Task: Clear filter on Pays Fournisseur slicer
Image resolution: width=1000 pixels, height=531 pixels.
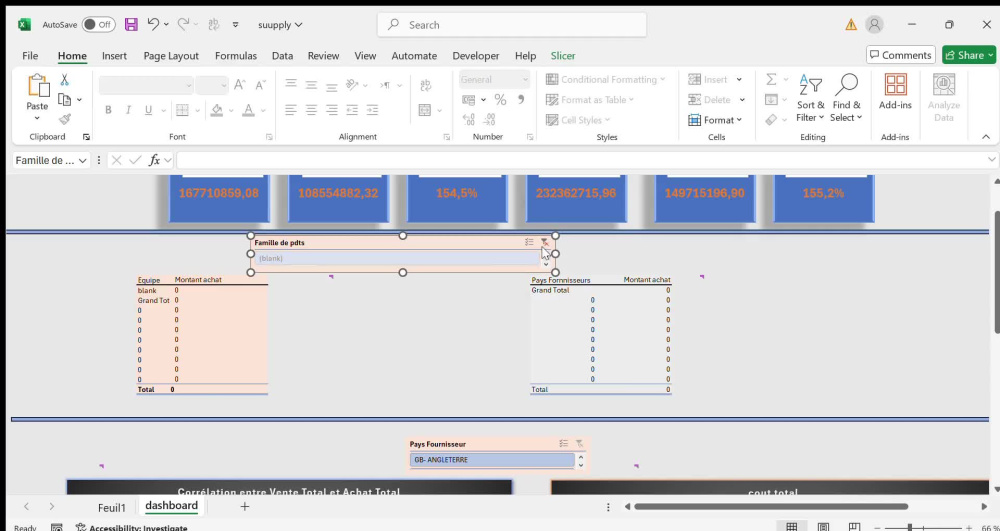Action: click(579, 444)
